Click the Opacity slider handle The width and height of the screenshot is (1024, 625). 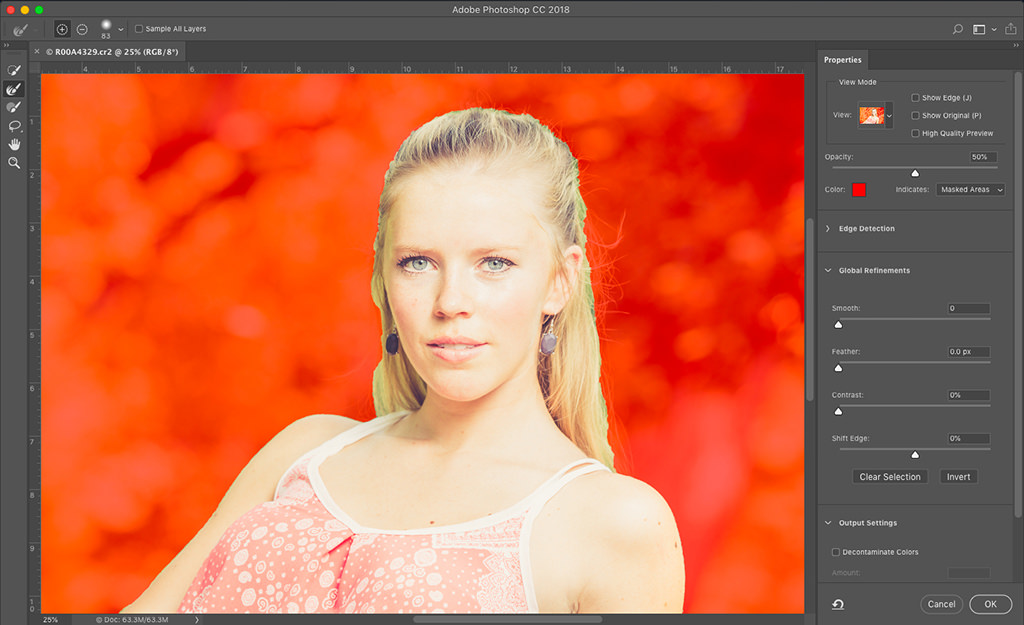[915, 173]
